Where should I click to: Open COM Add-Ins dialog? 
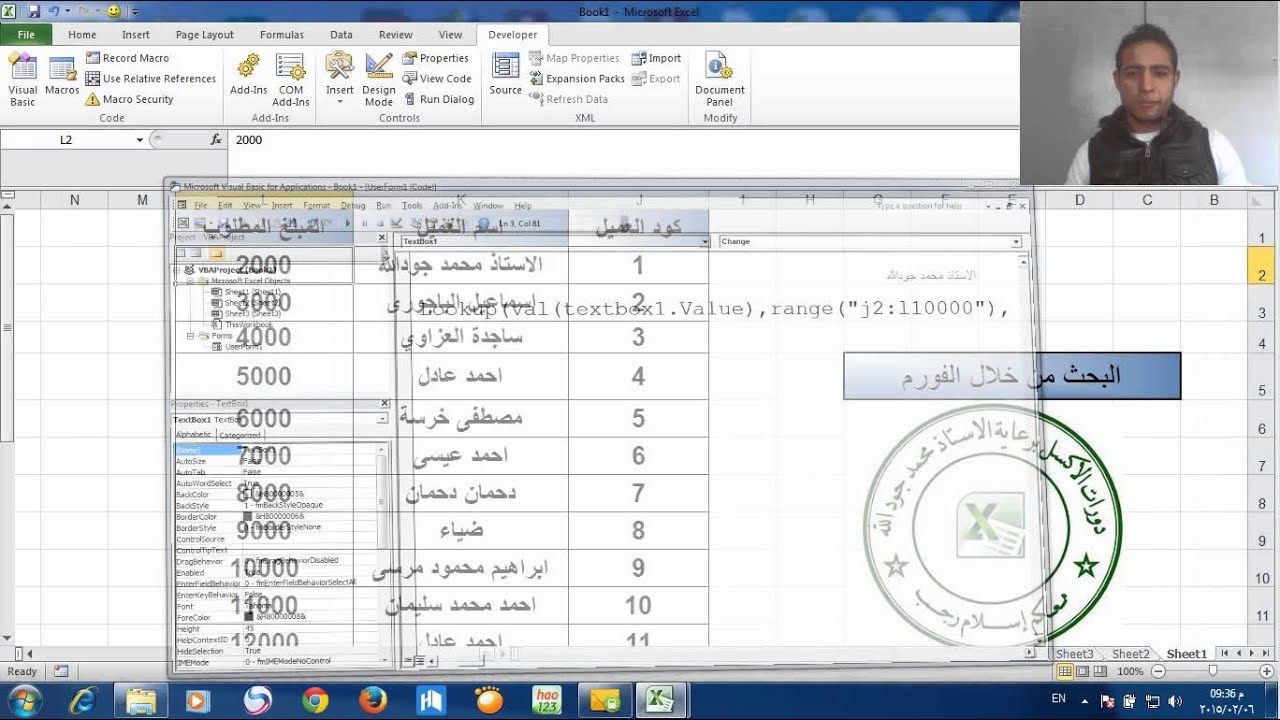pos(291,80)
